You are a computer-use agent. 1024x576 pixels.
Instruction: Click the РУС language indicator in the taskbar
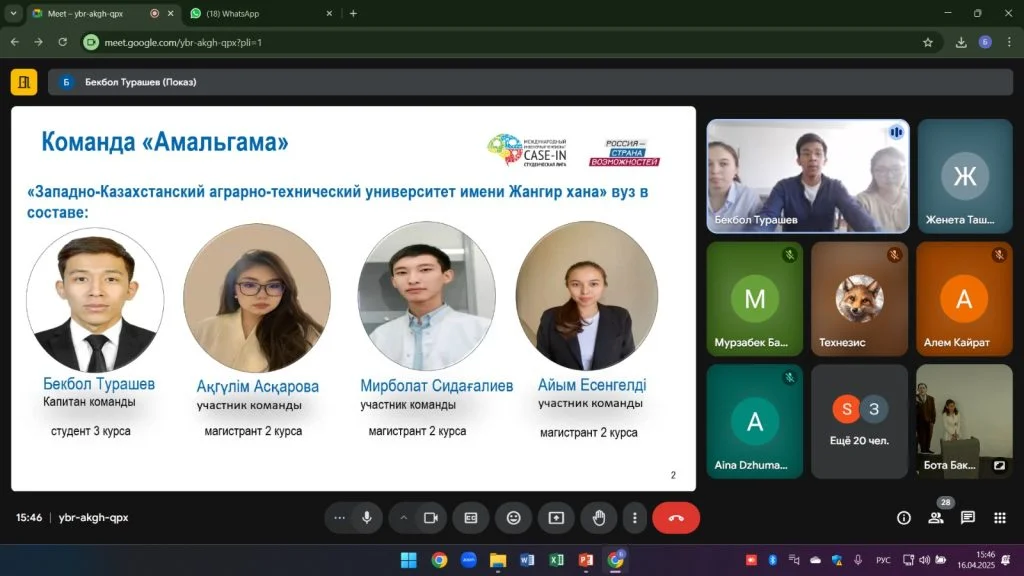[x=883, y=560]
